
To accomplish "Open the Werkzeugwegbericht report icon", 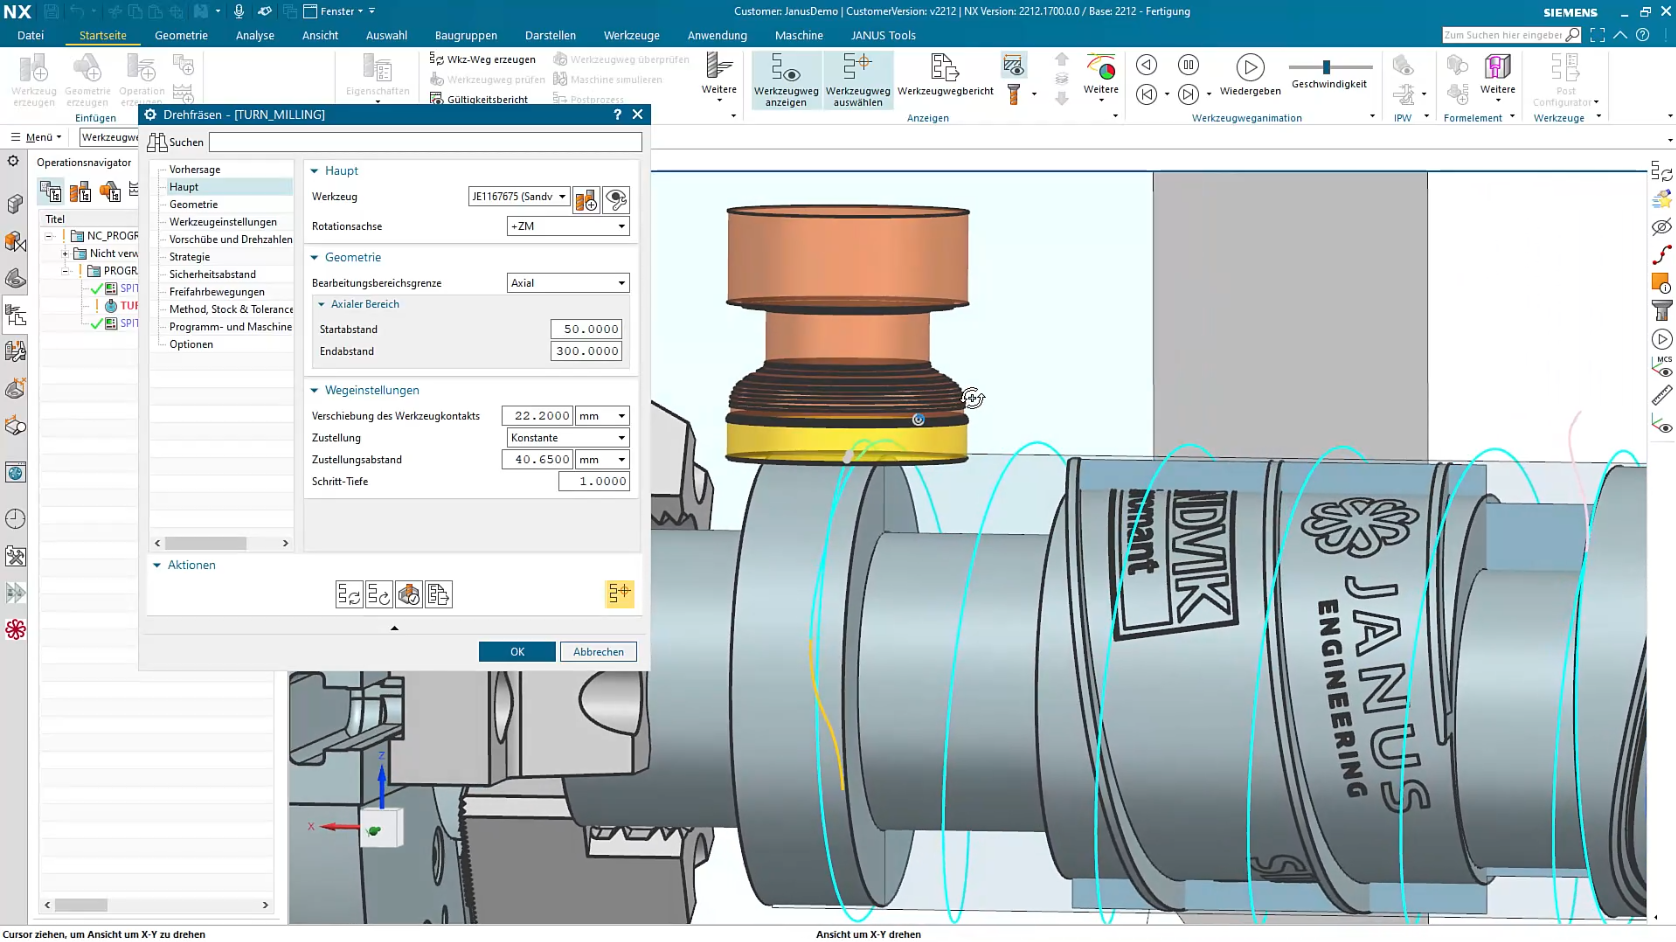I will [945, 68].
